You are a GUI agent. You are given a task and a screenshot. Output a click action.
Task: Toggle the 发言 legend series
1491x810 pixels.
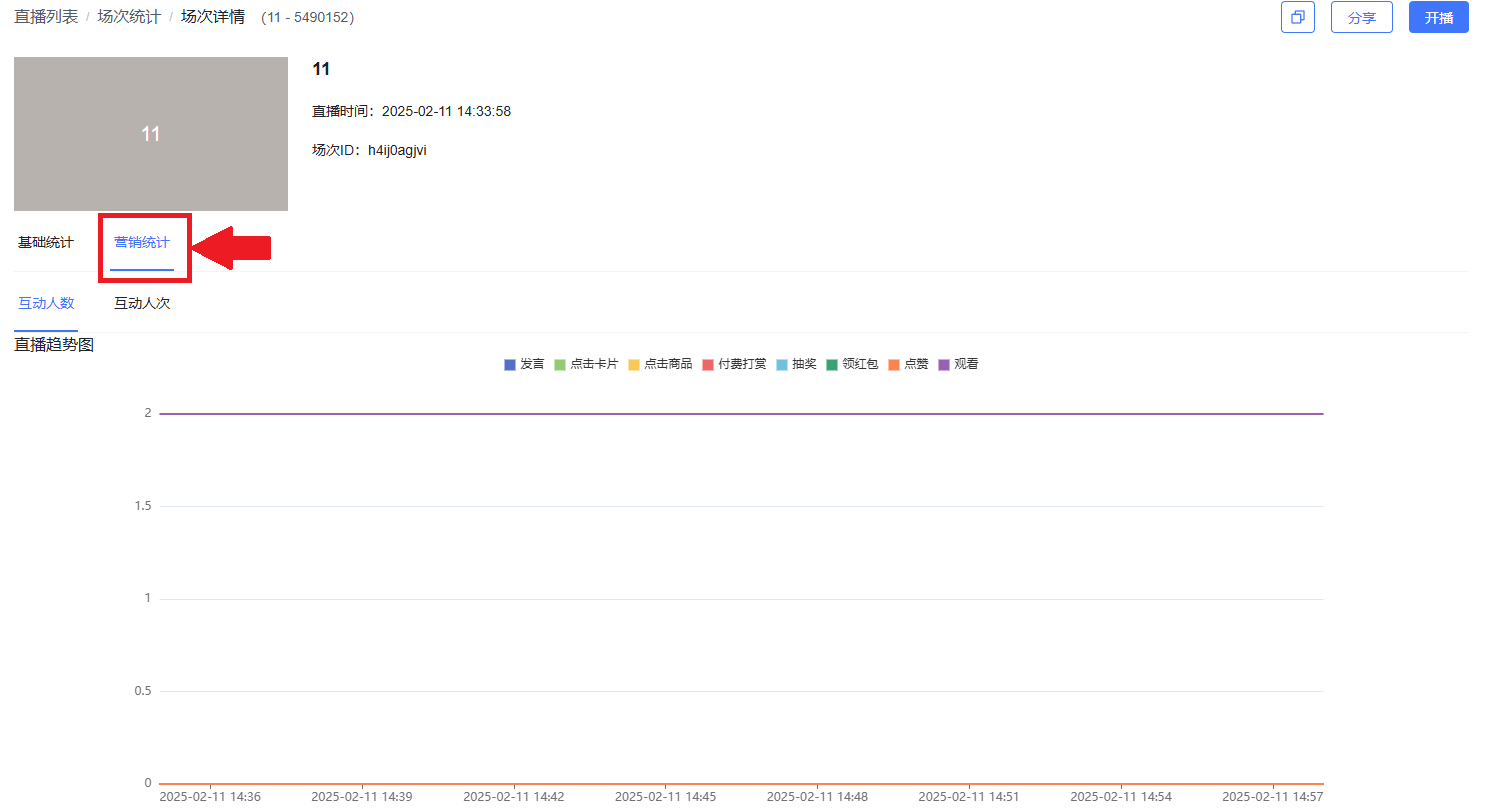(x=524, y=364)
